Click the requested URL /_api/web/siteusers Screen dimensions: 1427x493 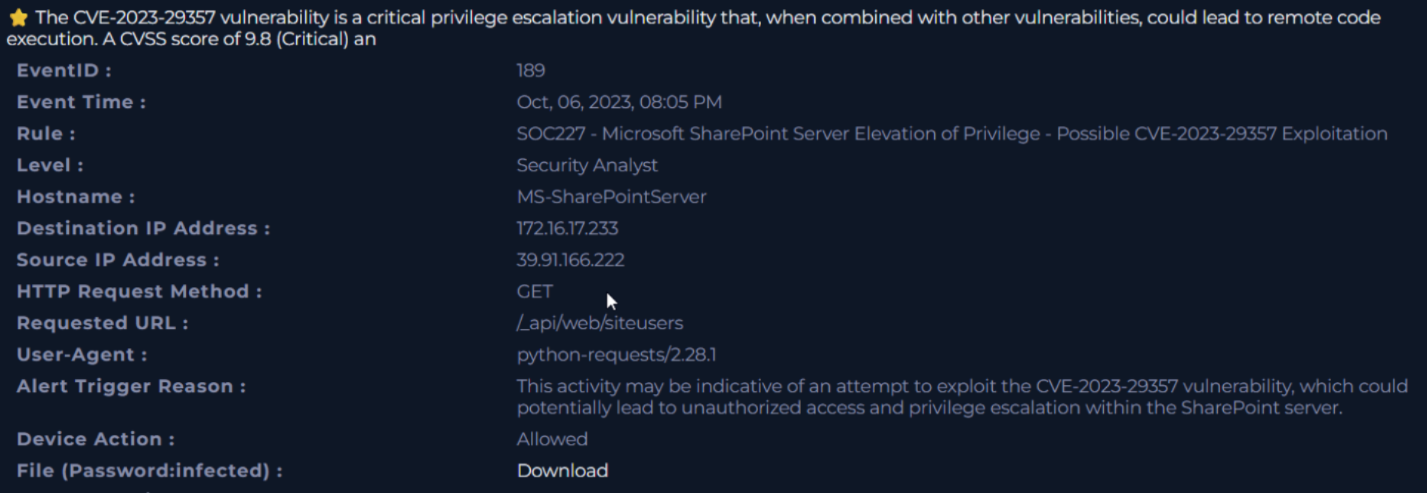tap(600, 323)
